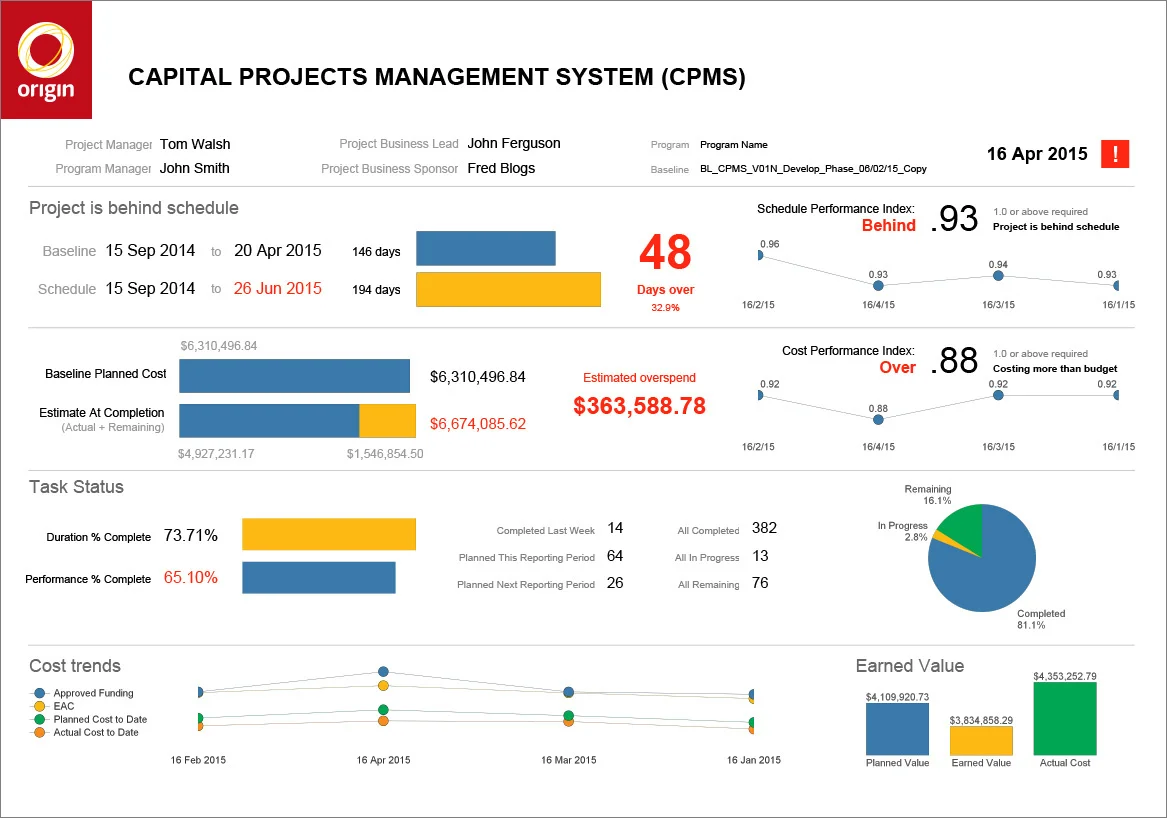Click the Schedule Performance Index .93 value
This screenshot has height=818, width=1167.
[x=953, y=218]
